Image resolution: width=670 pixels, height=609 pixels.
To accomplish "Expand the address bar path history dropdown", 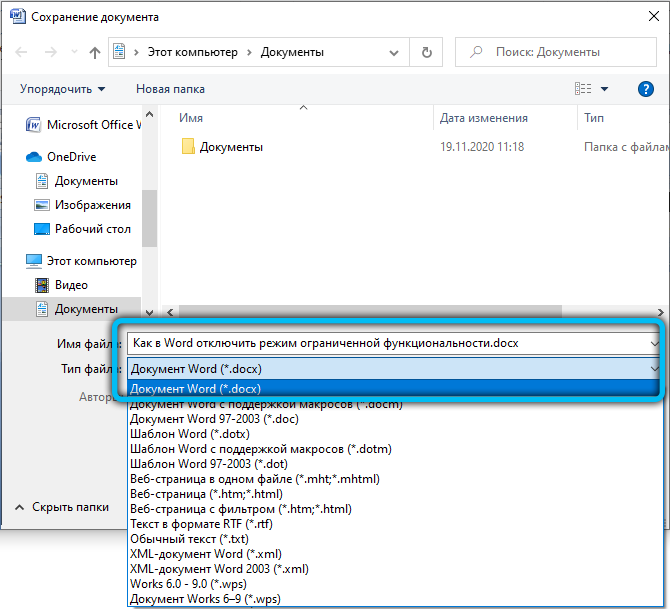I will 396,52.
